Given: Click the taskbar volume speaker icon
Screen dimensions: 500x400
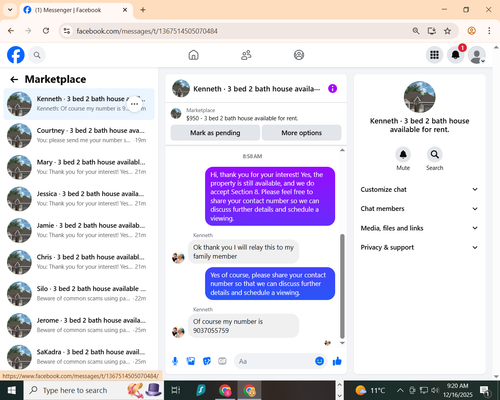Looking at the screenshot, I should point(434,390).
